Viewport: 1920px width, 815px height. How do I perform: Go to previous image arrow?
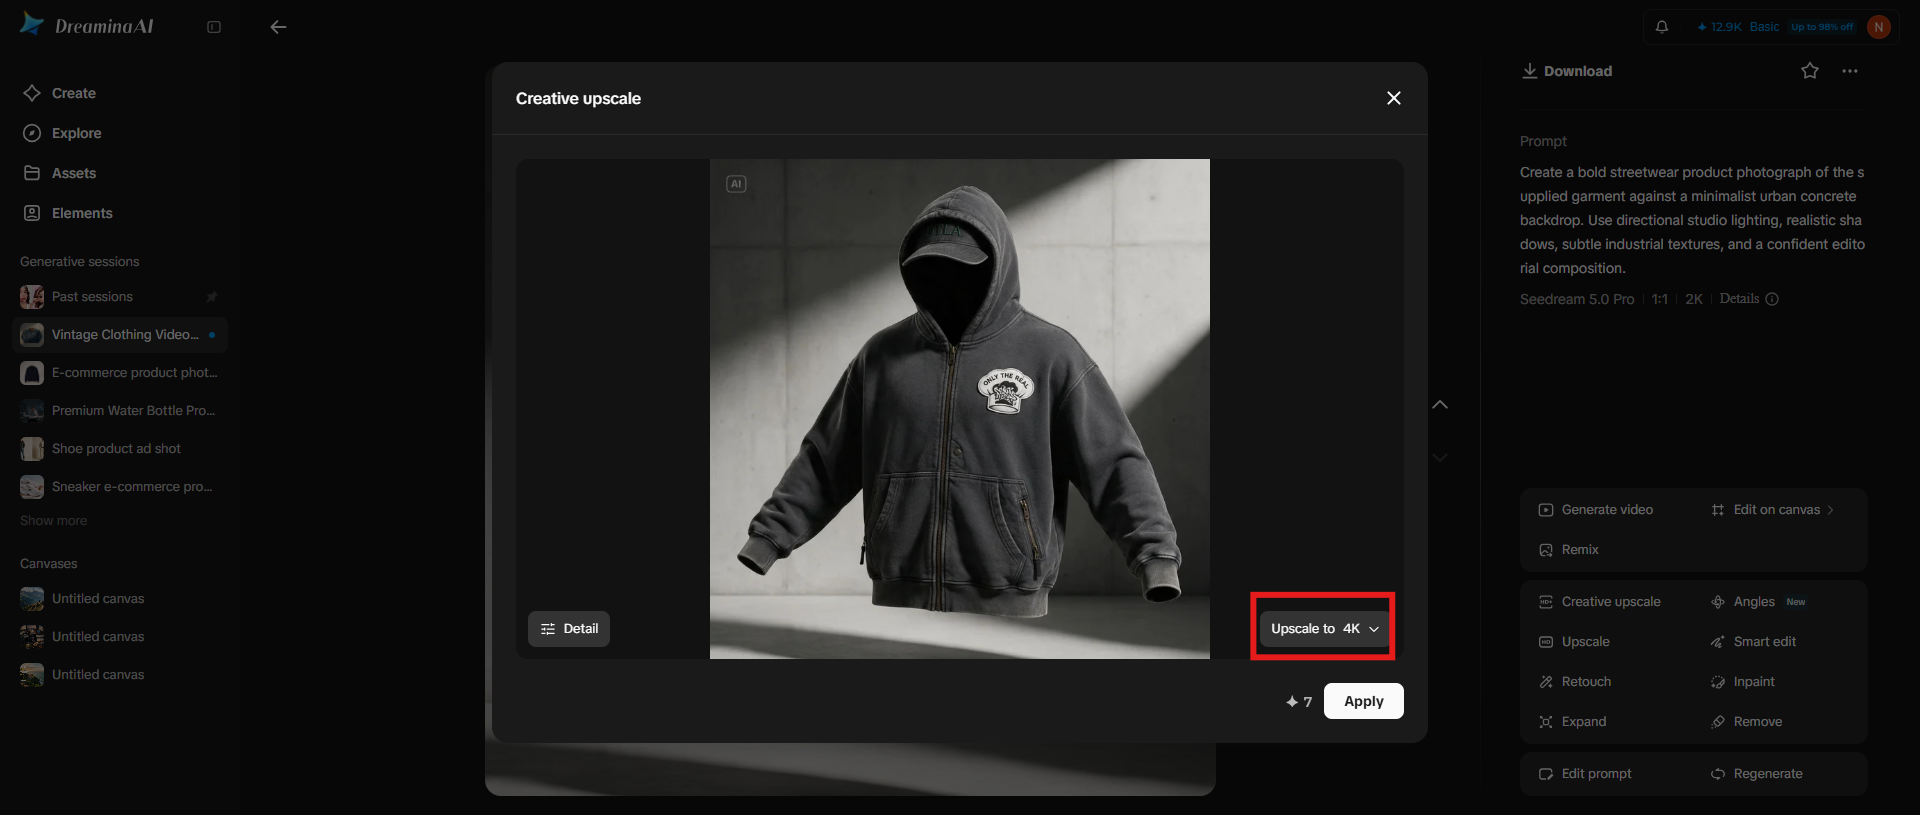[1440, 405]
